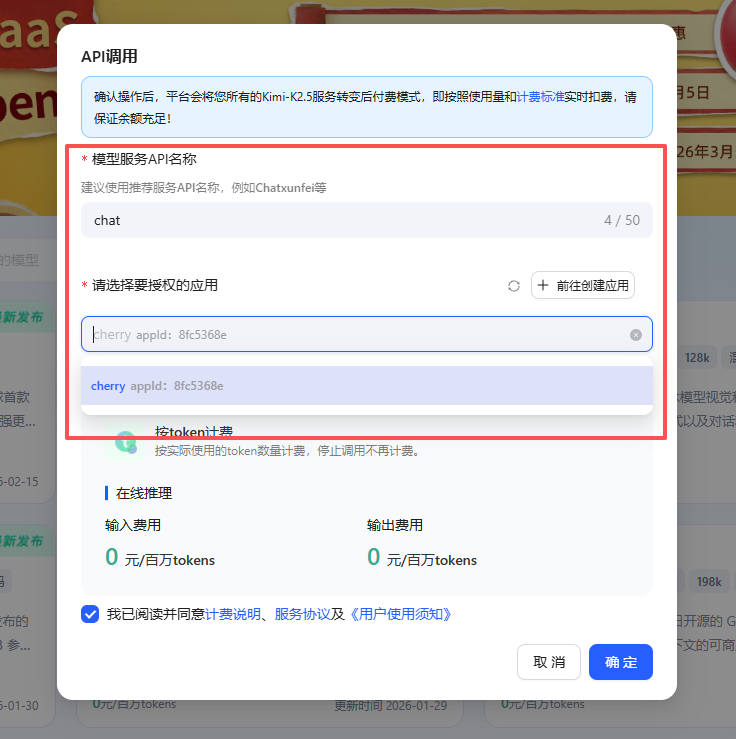Click the API调用 dialog title

(109, 56)
